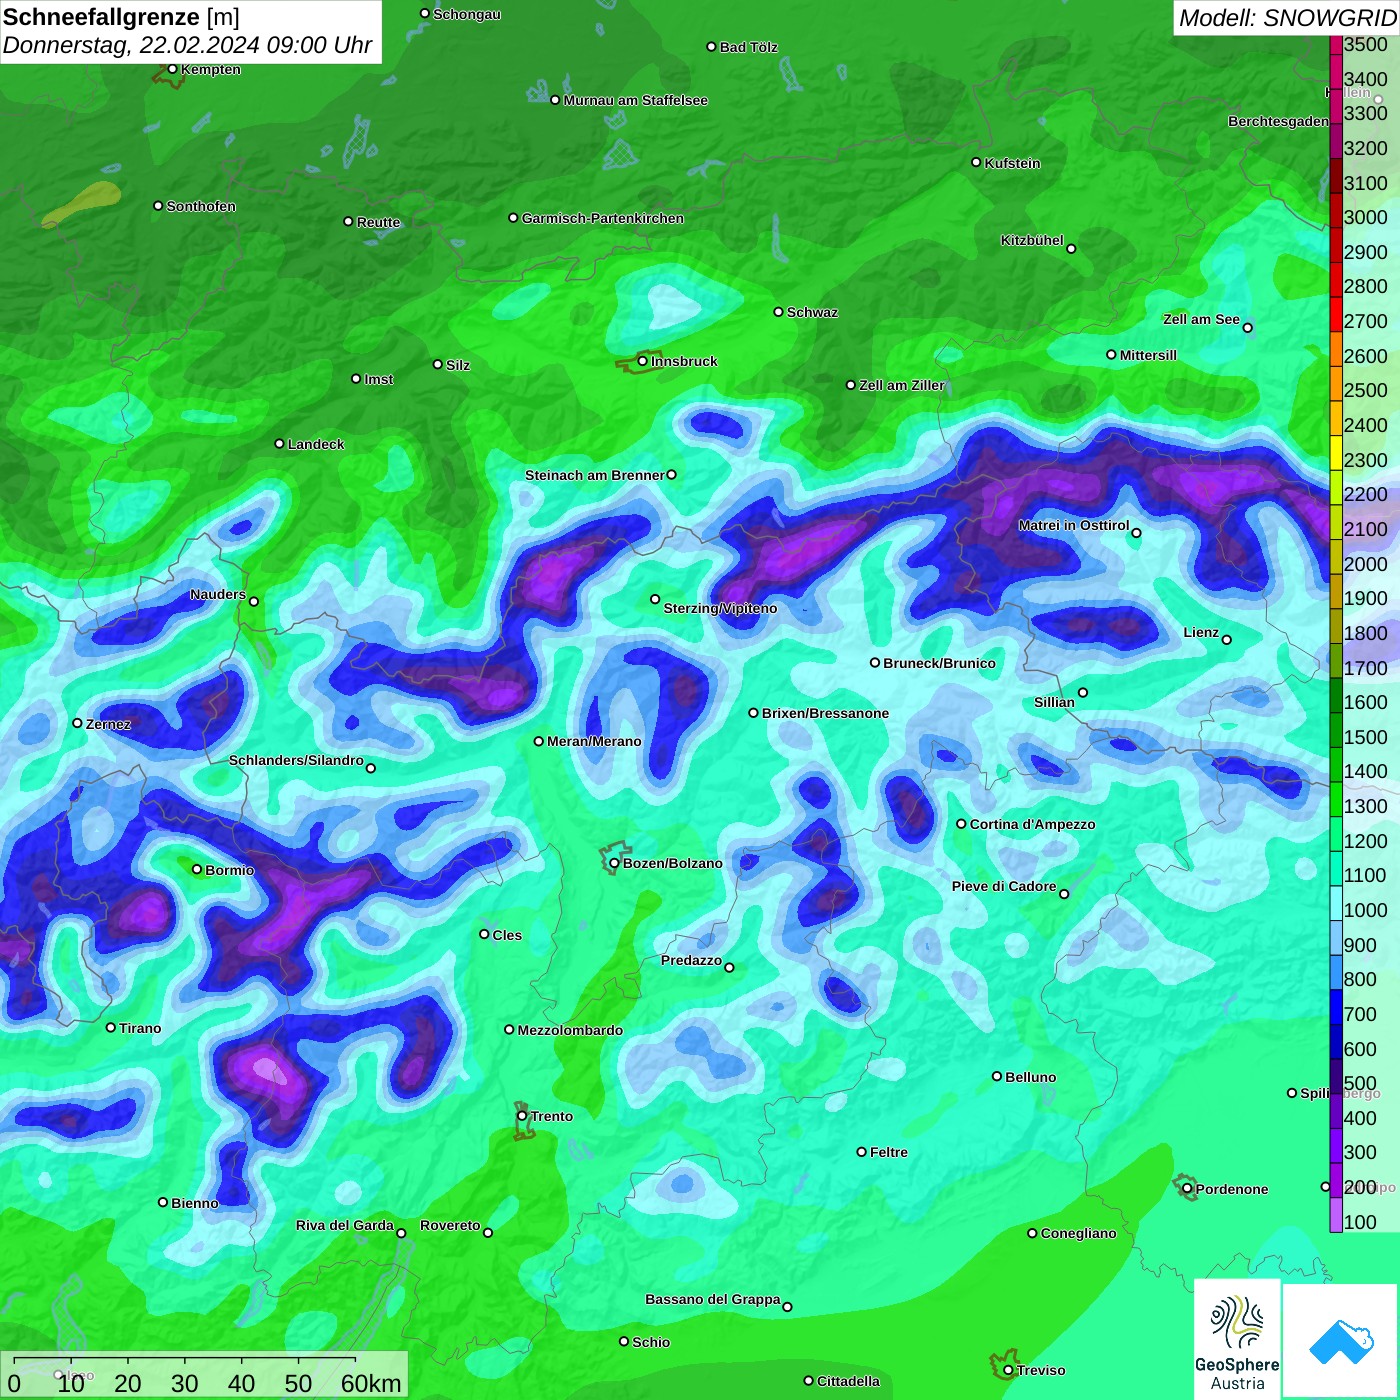Select the Bassano del Grappa label
This screenshot has height=1400, width=1400.
point(712,1299)
